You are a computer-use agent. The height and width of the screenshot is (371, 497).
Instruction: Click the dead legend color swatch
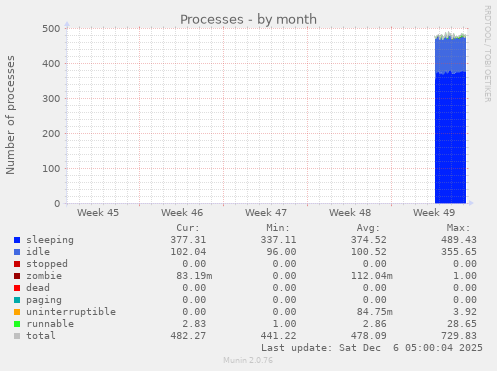point(17,288)
